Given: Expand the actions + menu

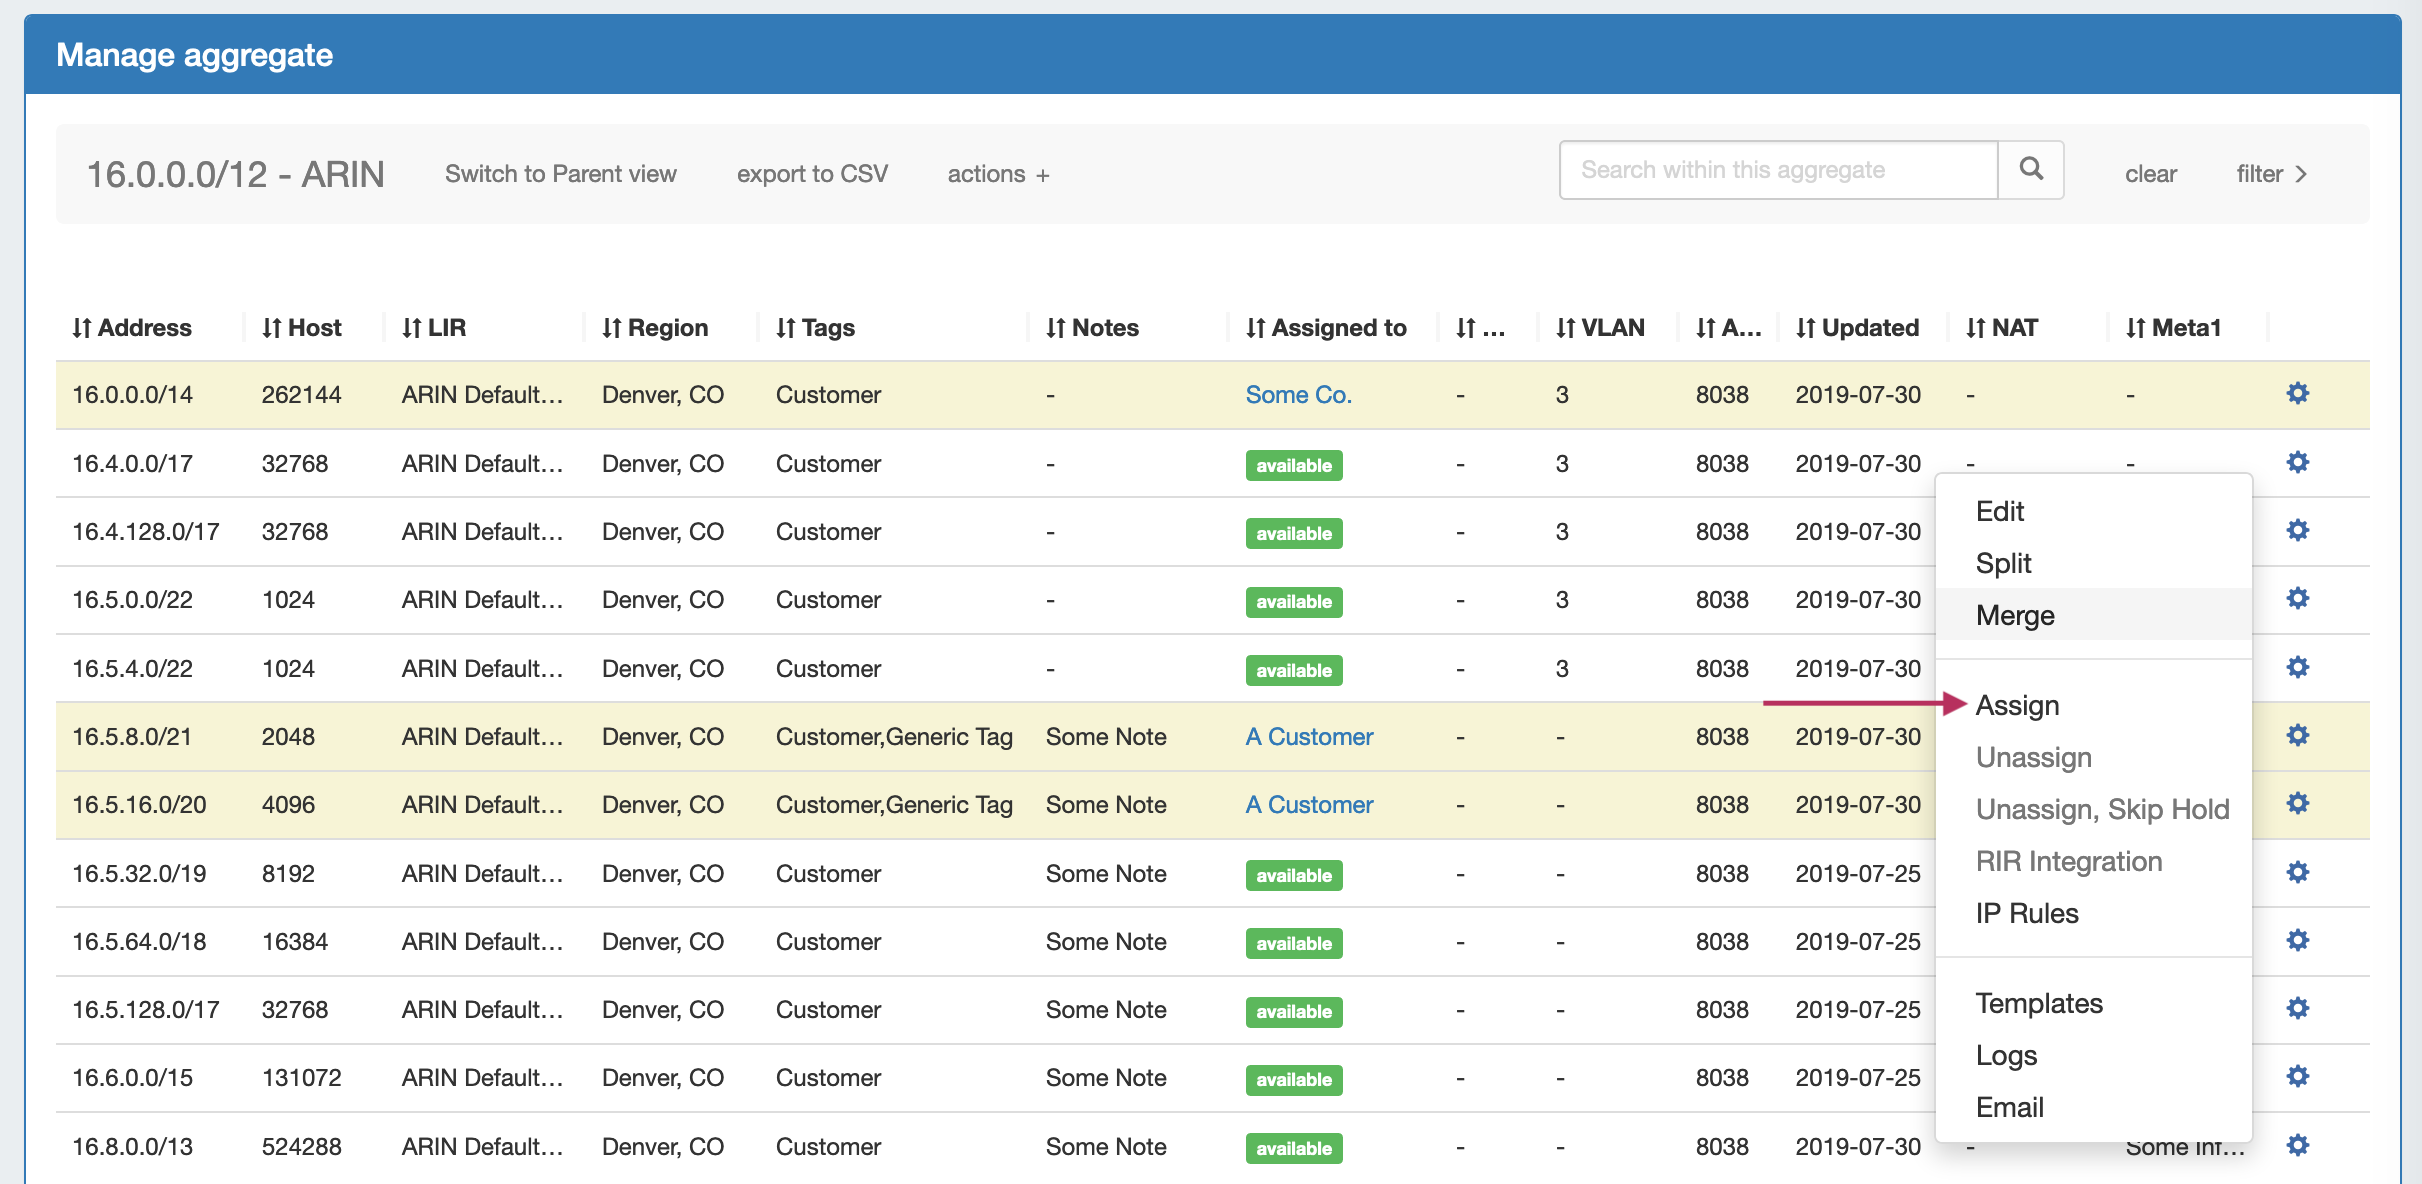Looking at the screenshot, I should tap(998, 174).
